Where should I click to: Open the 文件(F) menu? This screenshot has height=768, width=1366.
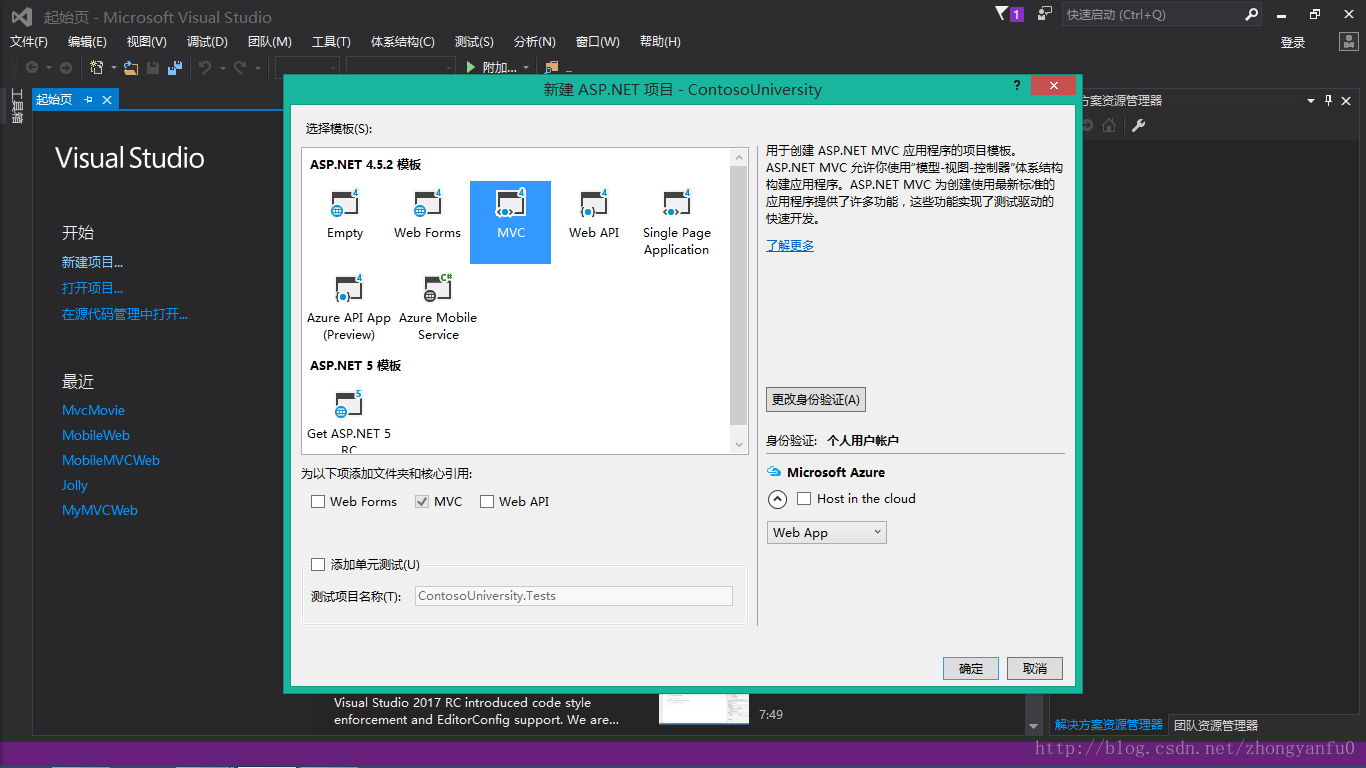tap(29, 42)
